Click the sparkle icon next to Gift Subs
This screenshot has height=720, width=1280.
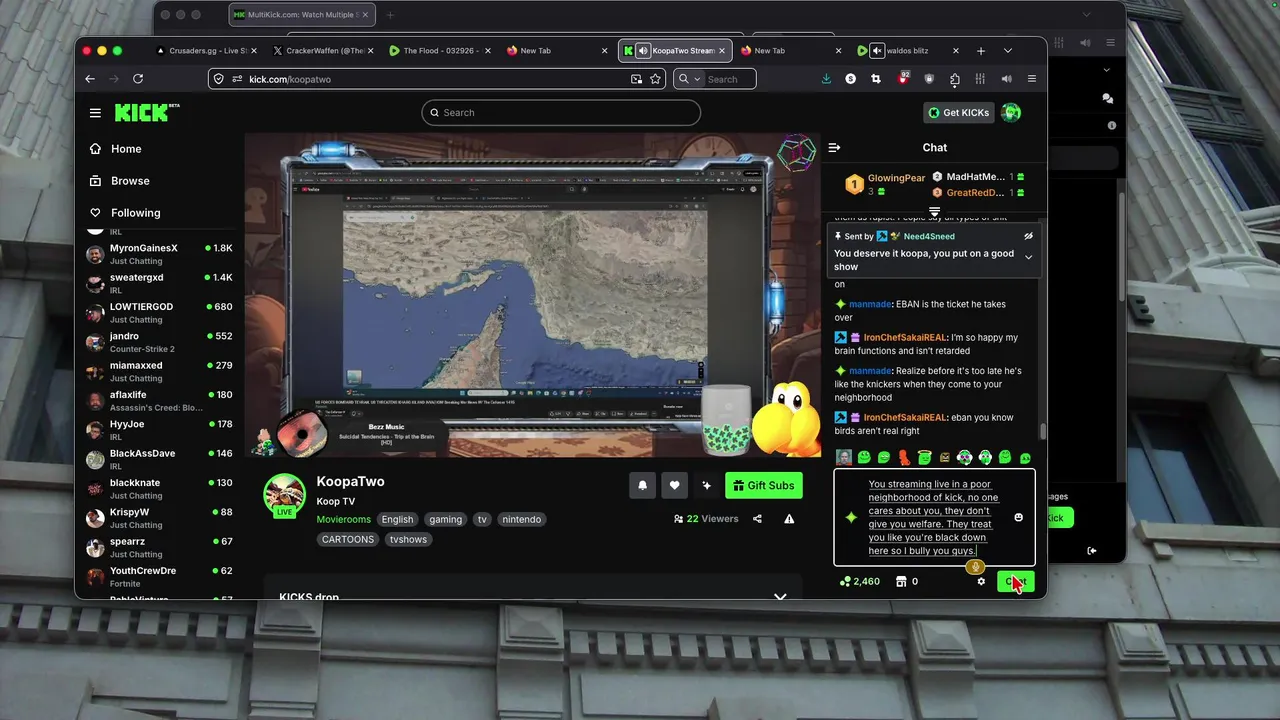coord(706,485)
